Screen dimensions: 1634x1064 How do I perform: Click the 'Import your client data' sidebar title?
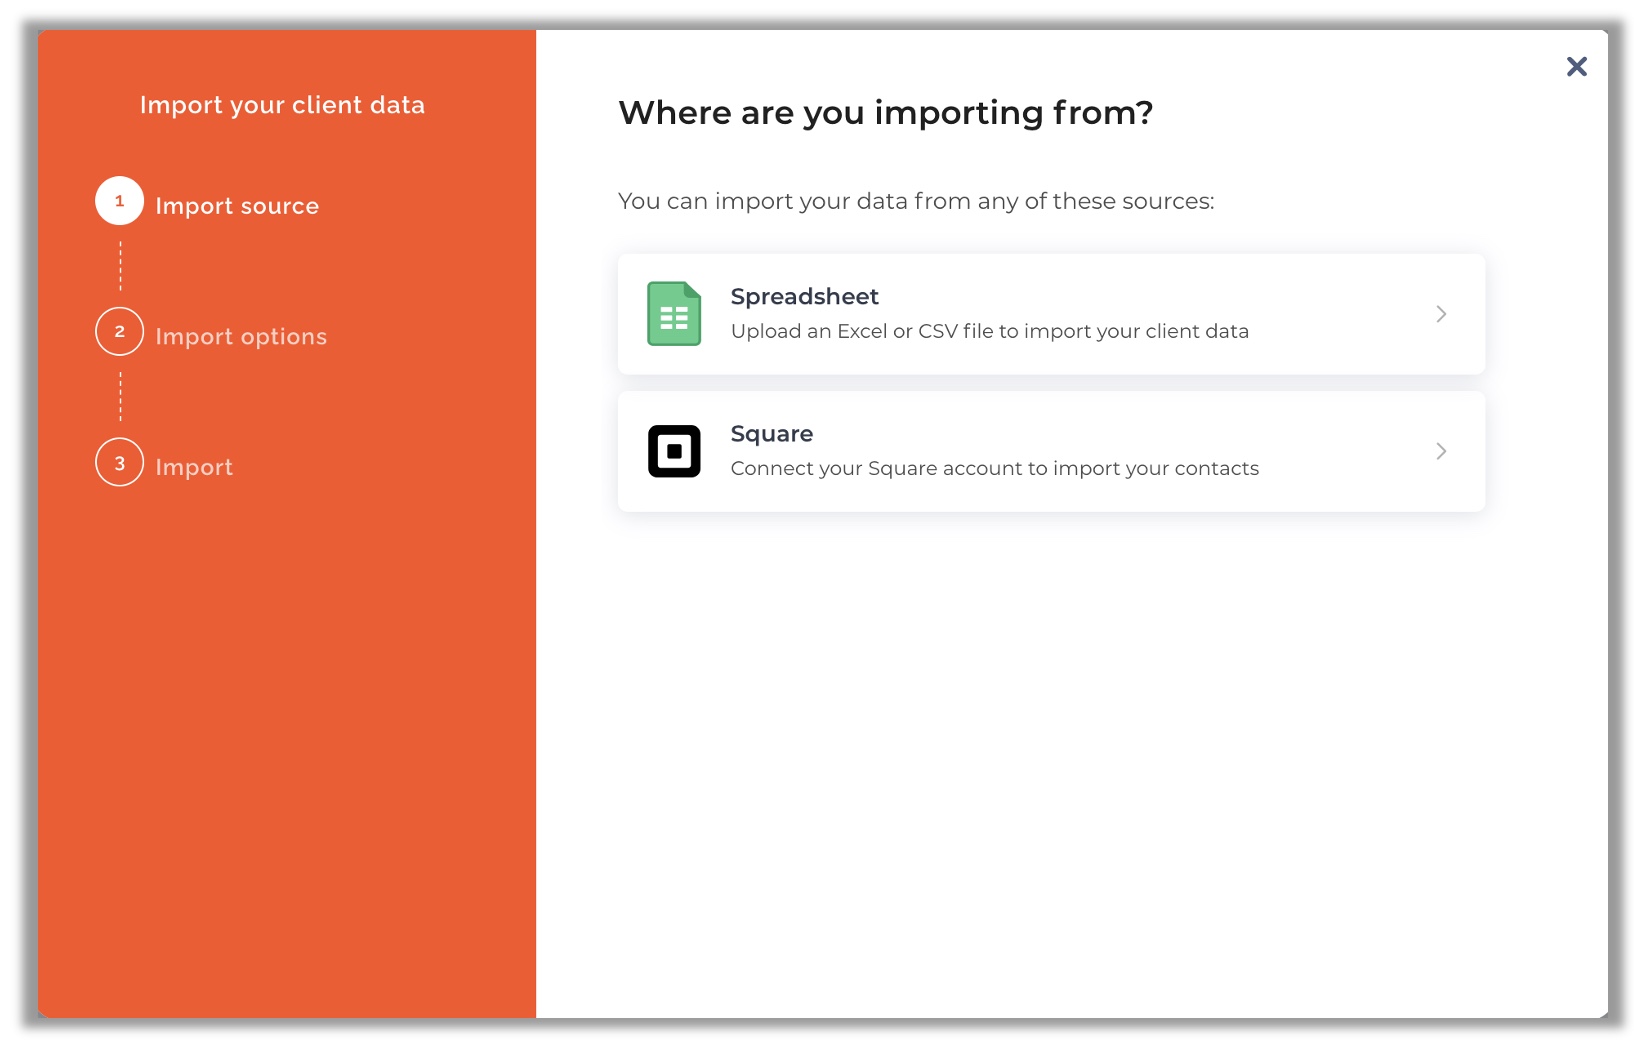282,105
